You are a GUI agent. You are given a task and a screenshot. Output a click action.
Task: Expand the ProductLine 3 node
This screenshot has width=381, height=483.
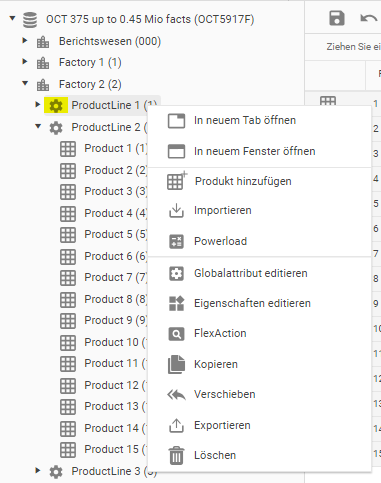coord(38,470)
